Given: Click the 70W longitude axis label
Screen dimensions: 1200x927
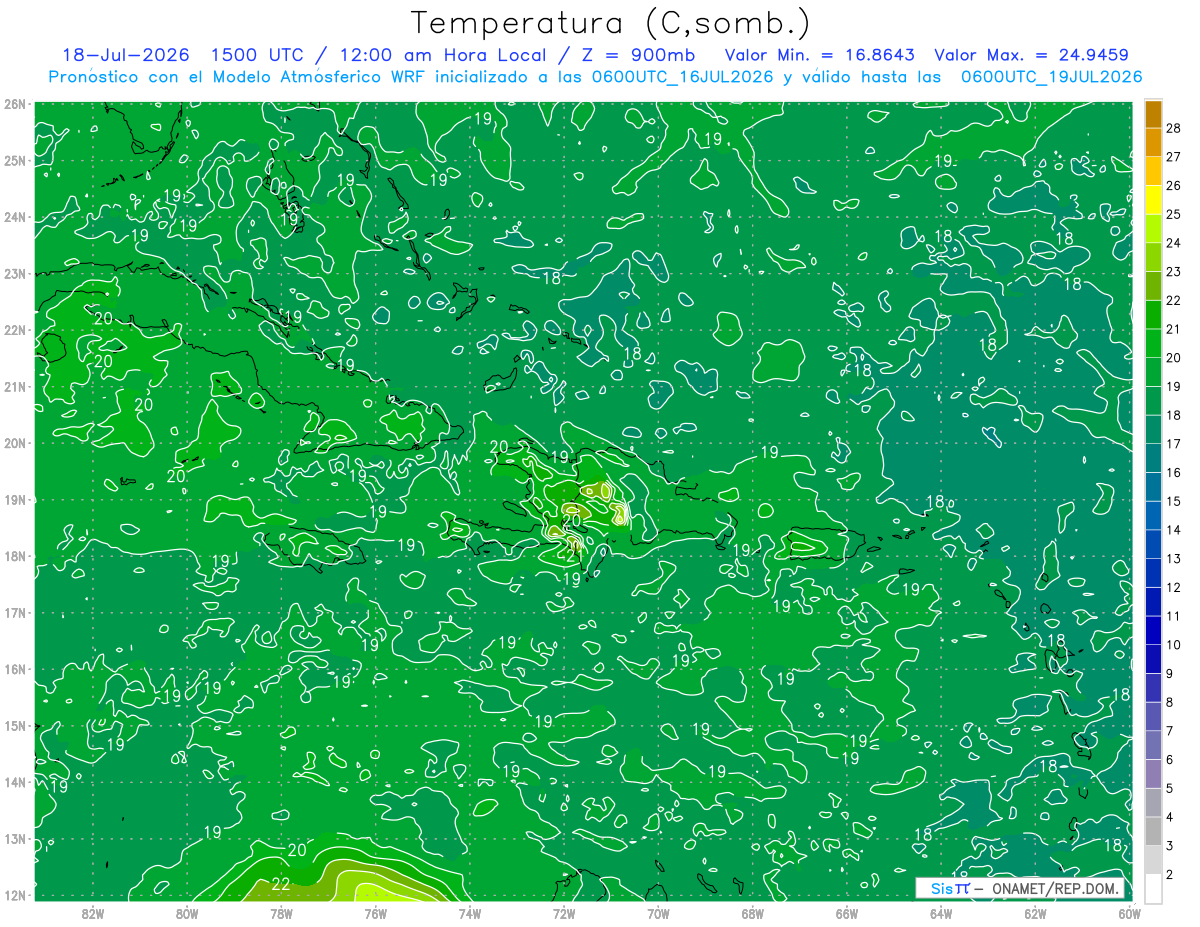Looking at the screenshot, I should click(x=658, y=912).
